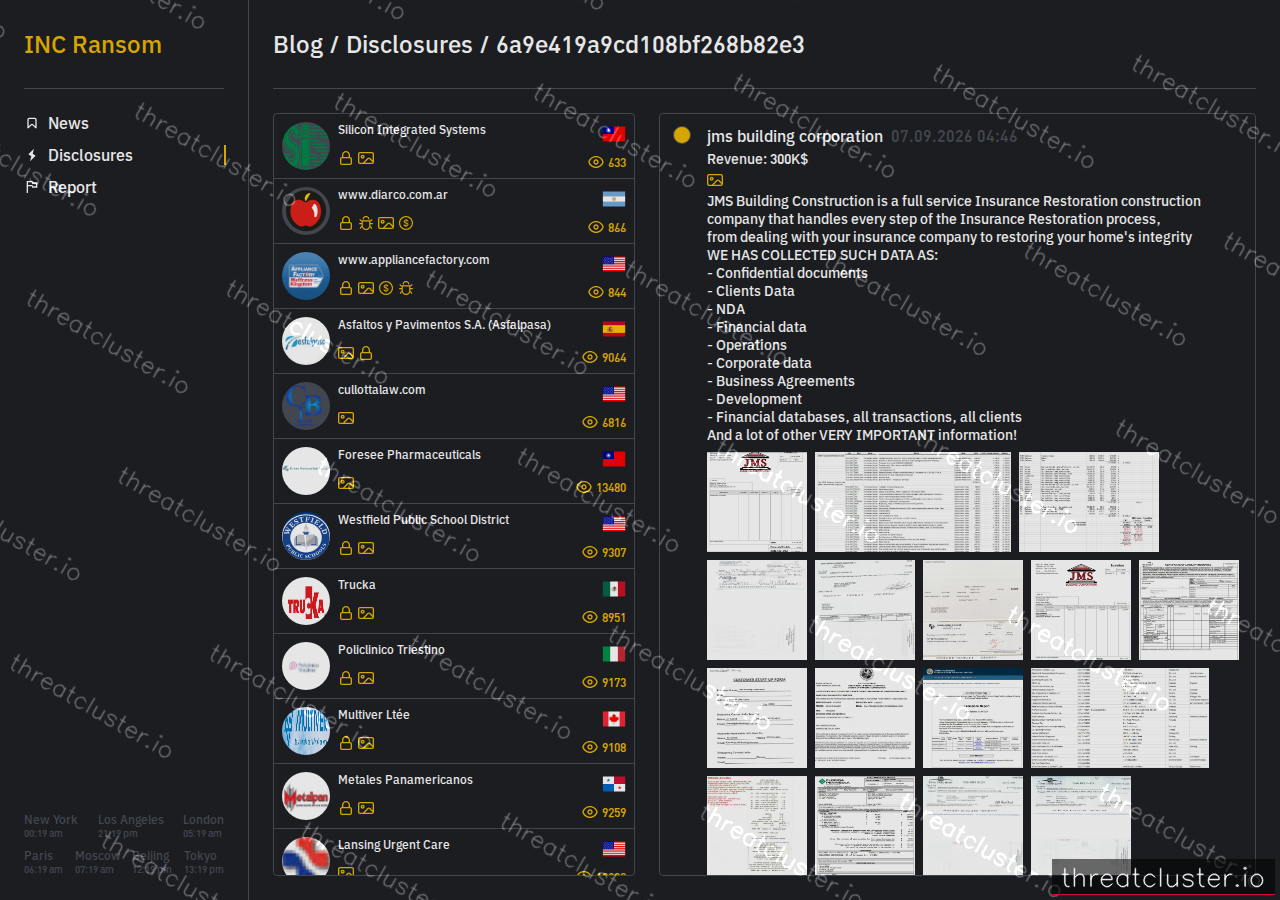1280x900 pixels.
Task: Go to Report in the sidebar
Action: (x=72, y=187)
